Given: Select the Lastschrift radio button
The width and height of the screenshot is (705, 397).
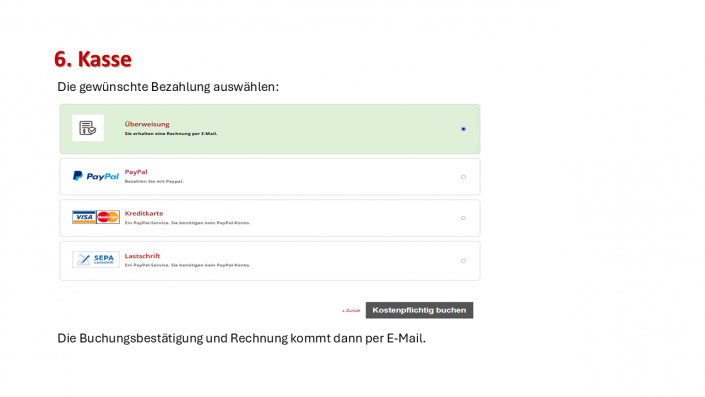Looking at the screenshot, I should [463, 260].
